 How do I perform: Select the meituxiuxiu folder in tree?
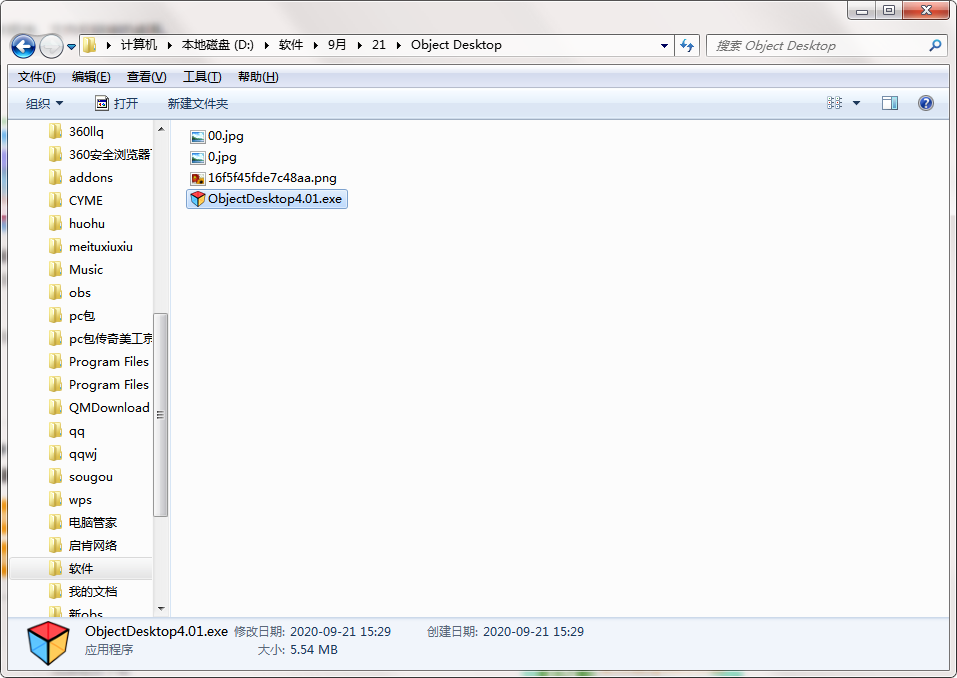101,247
